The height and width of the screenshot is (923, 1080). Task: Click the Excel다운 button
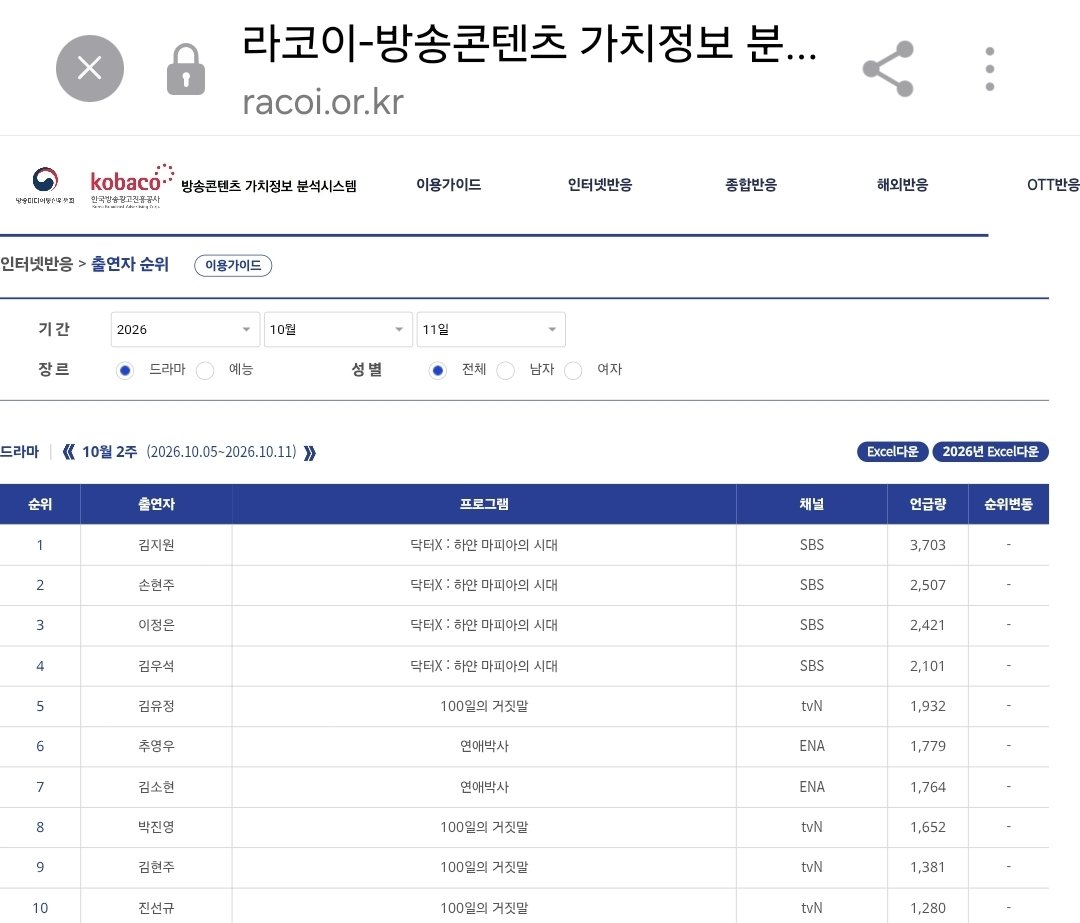[x=893, y=452]
